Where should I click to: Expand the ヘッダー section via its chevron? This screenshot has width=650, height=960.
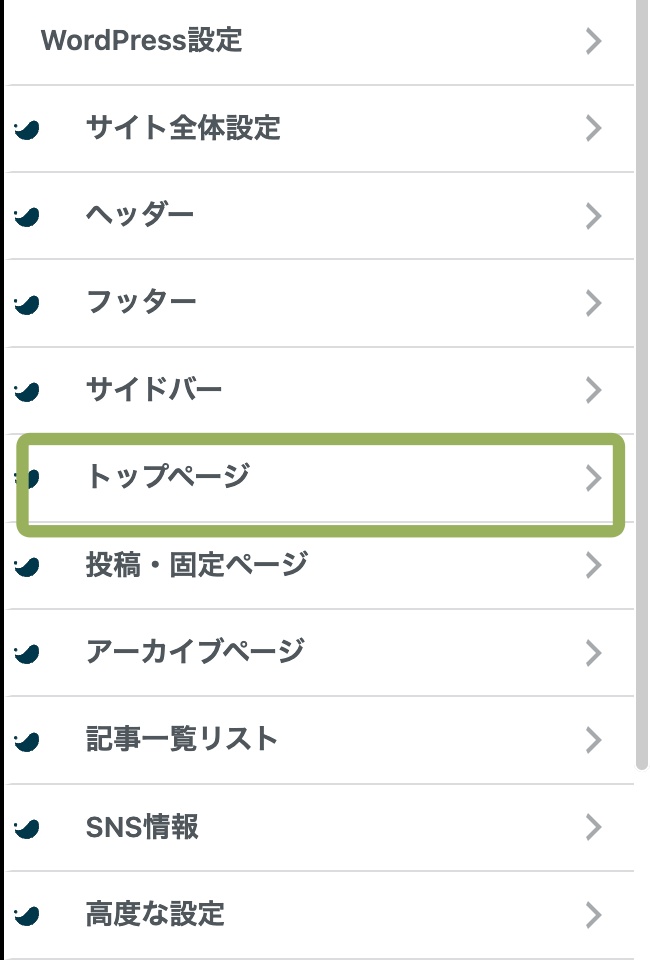coord(594,216)
